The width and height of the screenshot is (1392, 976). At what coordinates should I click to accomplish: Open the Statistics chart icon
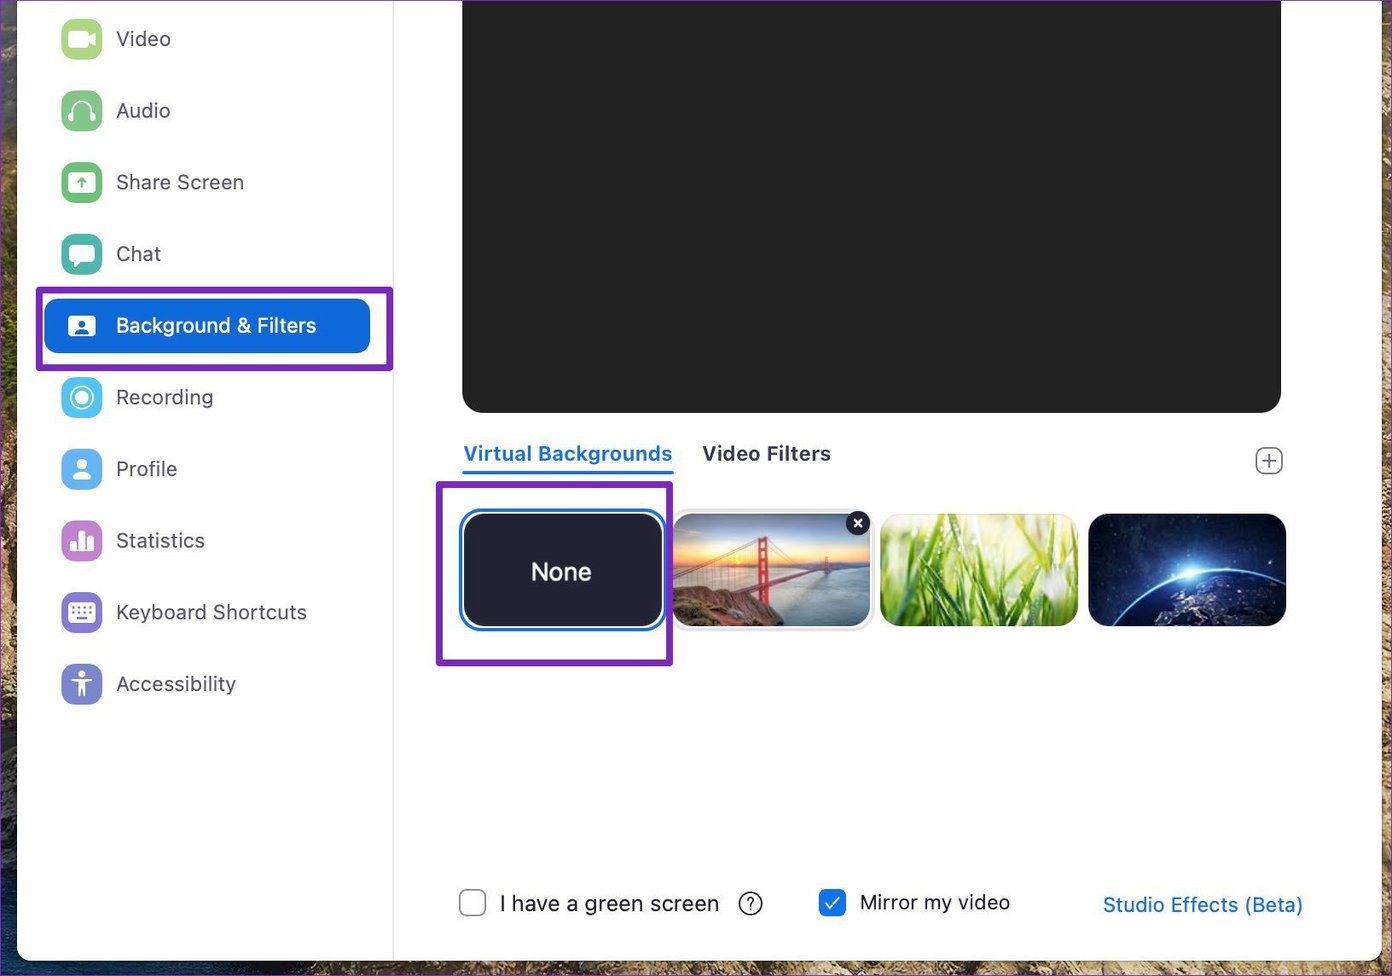(81, 541)
